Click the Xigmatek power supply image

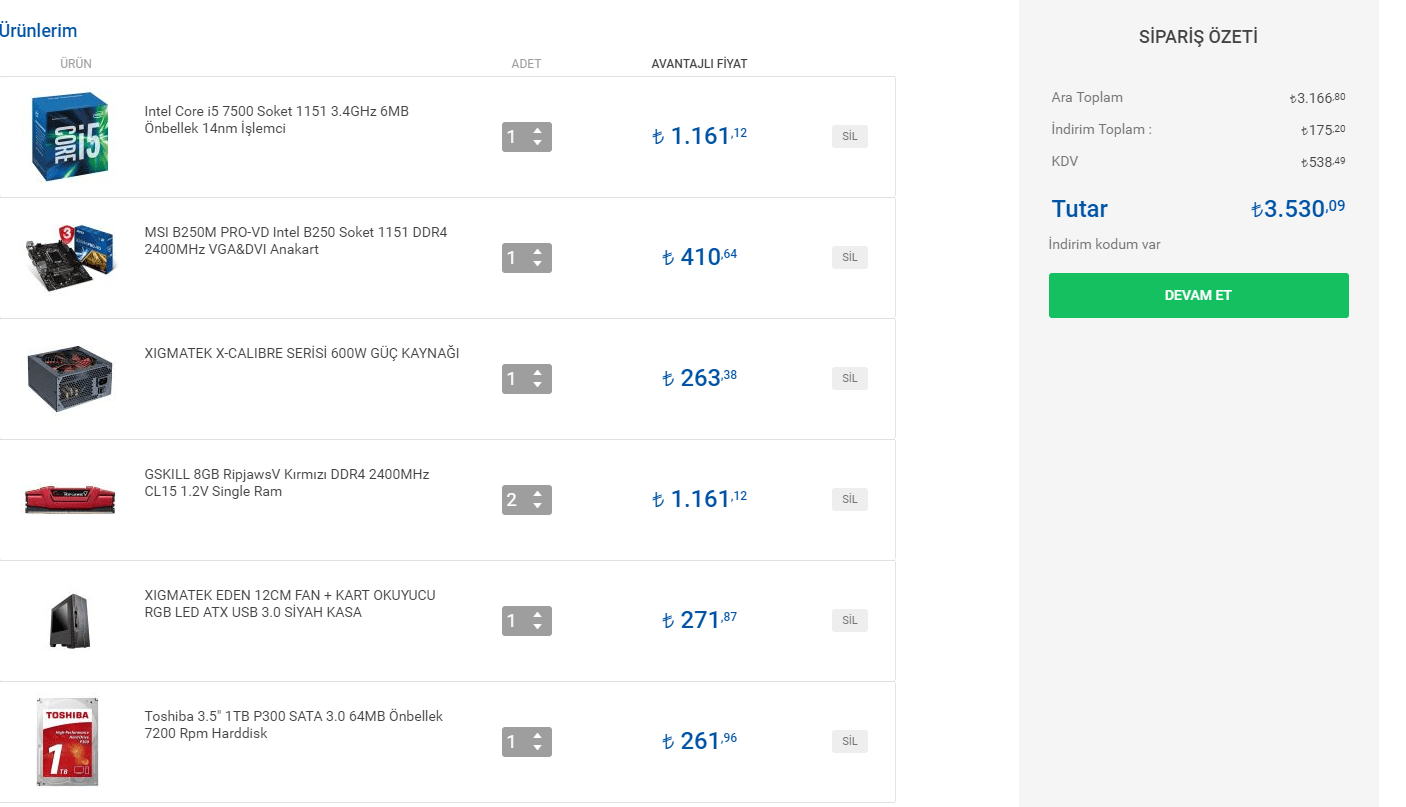[x=70, y=379]
